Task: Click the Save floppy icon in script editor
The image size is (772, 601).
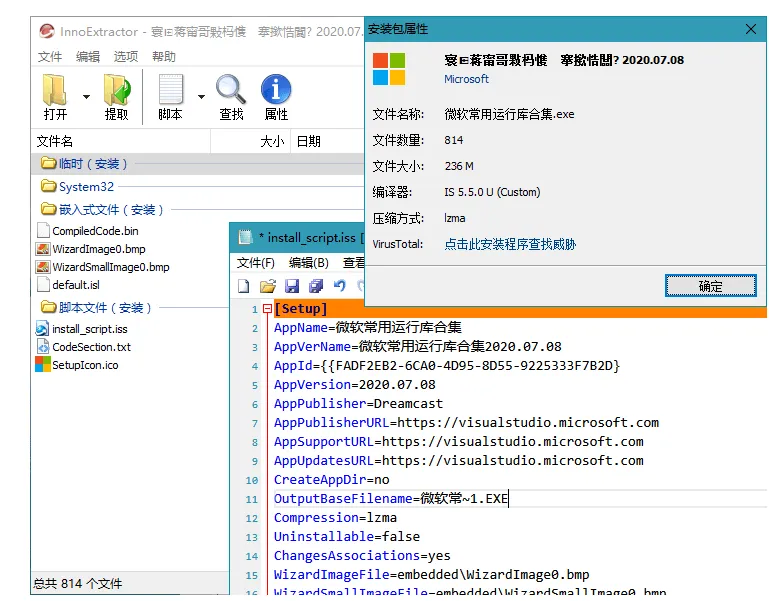Action: [x=292, y=286]
